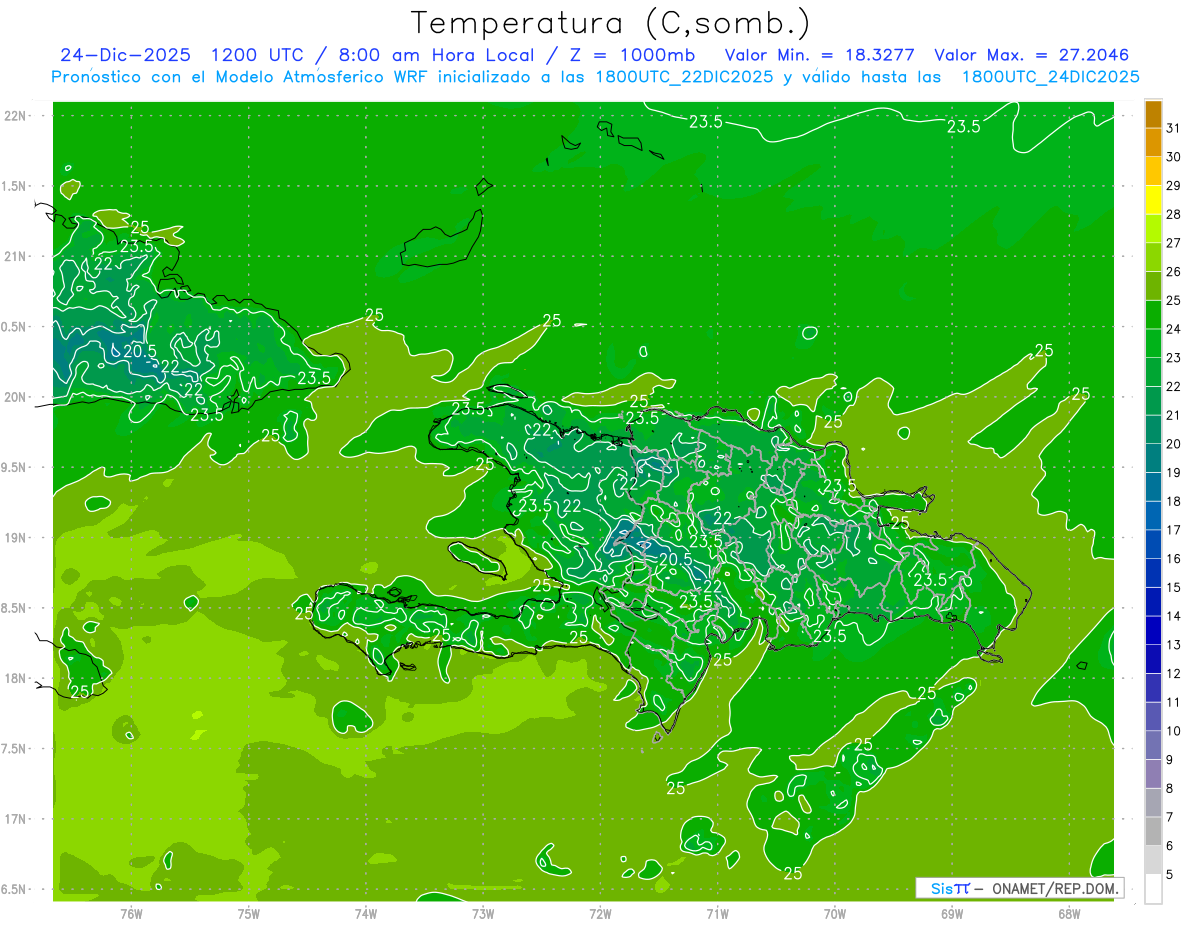Viewport: 1200px width, 927px height.
Task: Click legend value '20'
Action: [x=1174, y=443]
